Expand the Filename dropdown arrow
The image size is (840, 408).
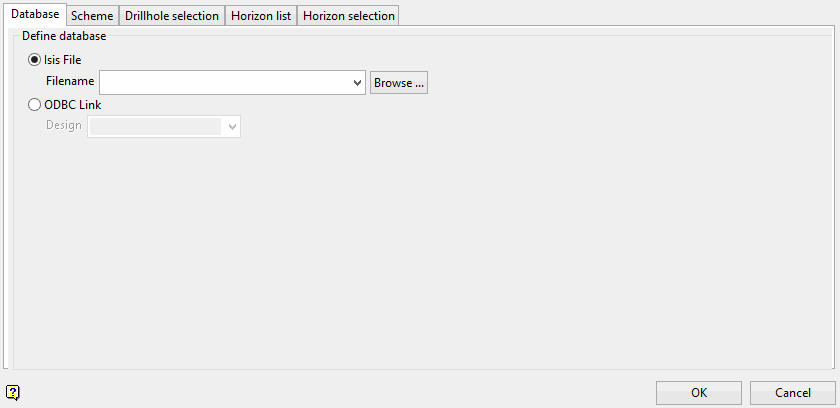click(x=358, y=83)
